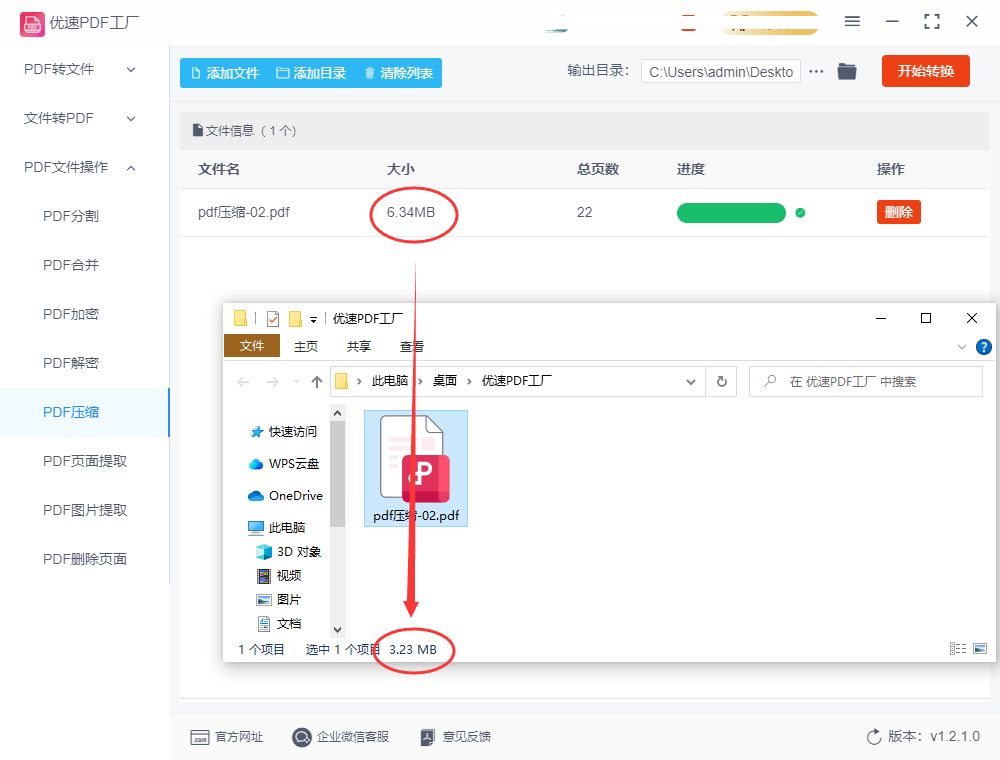Click the 6.34MB size cell
The height and width of the screenshot is (760, 1000).
click(411, 212)
